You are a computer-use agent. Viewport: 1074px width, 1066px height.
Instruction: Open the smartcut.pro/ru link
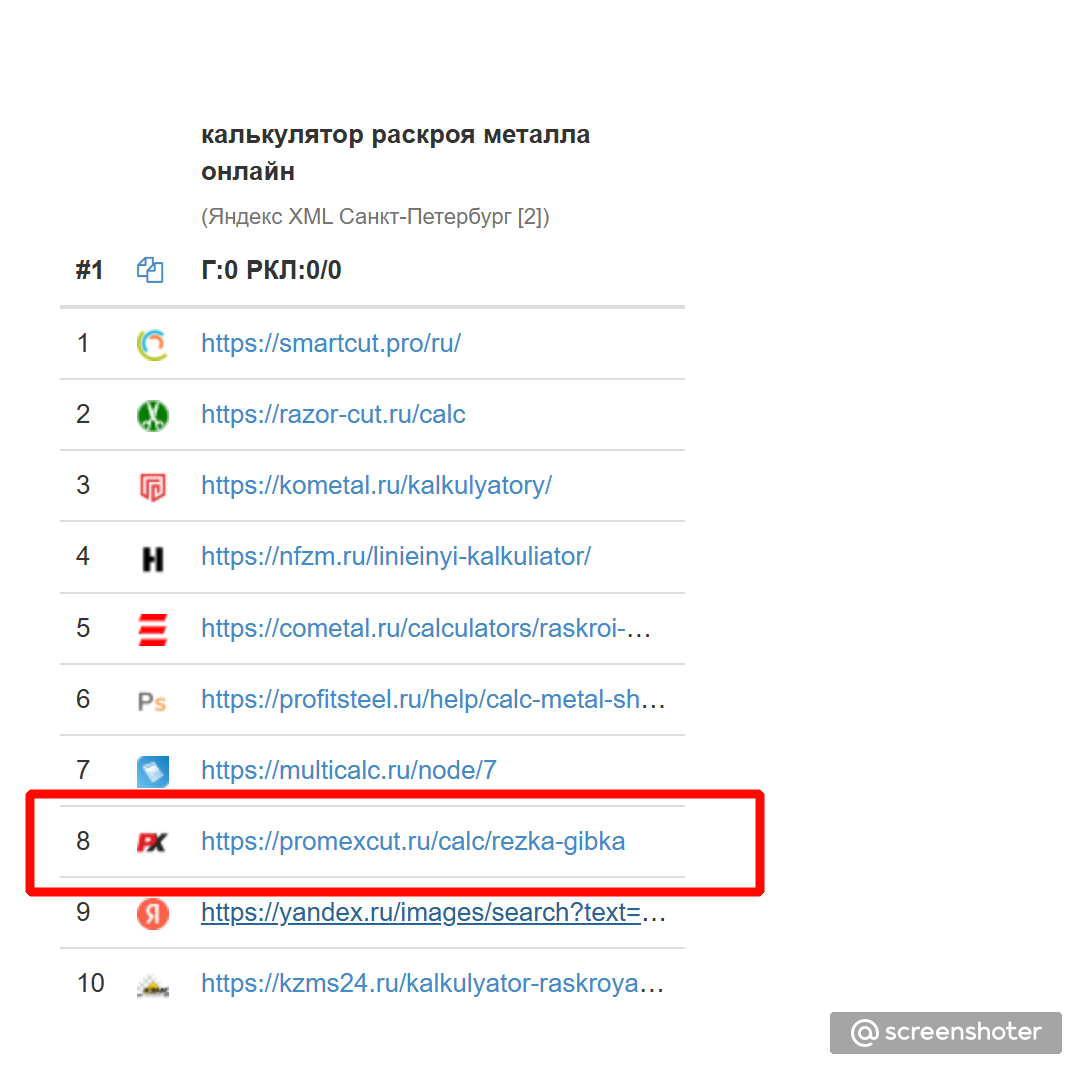(x=331, y=344)
